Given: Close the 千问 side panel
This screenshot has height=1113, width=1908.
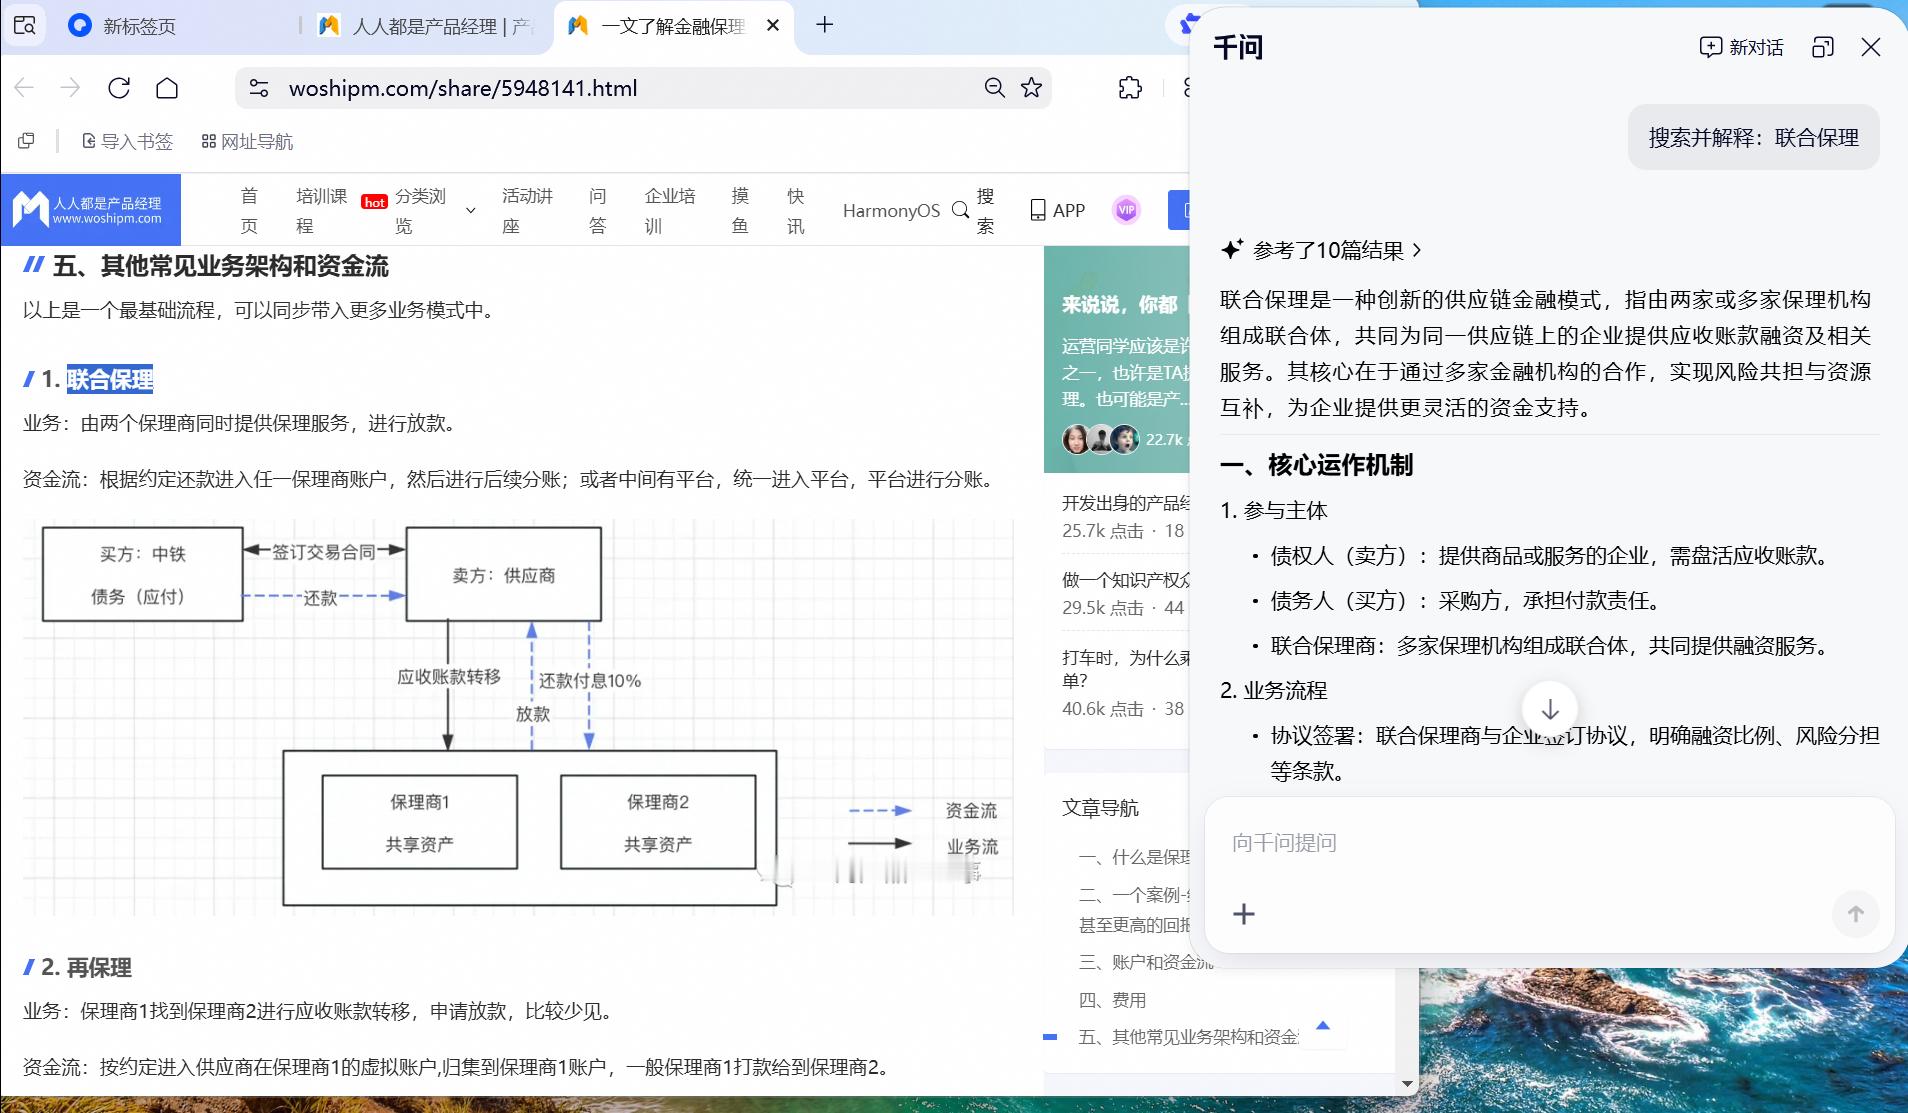Looking at the screenshot, I should pyautogui.click(x=1871, y=47).
